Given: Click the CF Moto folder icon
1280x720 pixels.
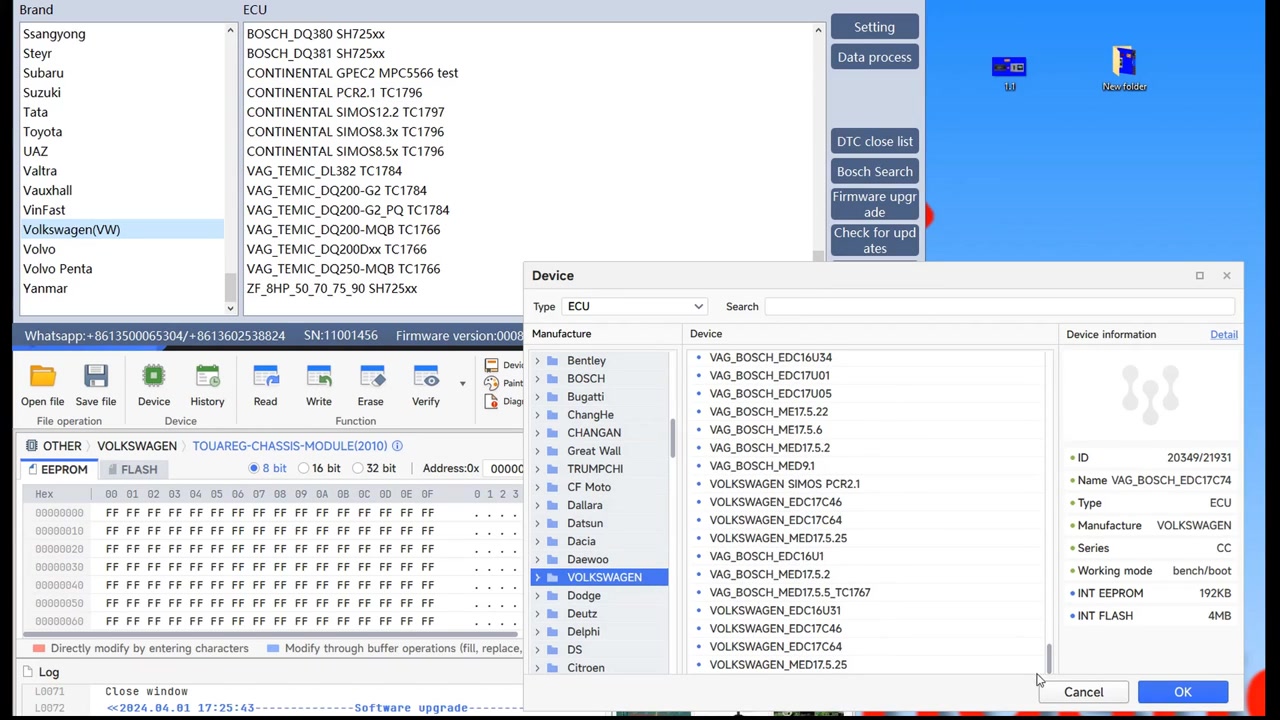Looking at the screenshot, I should coord(552,487).
